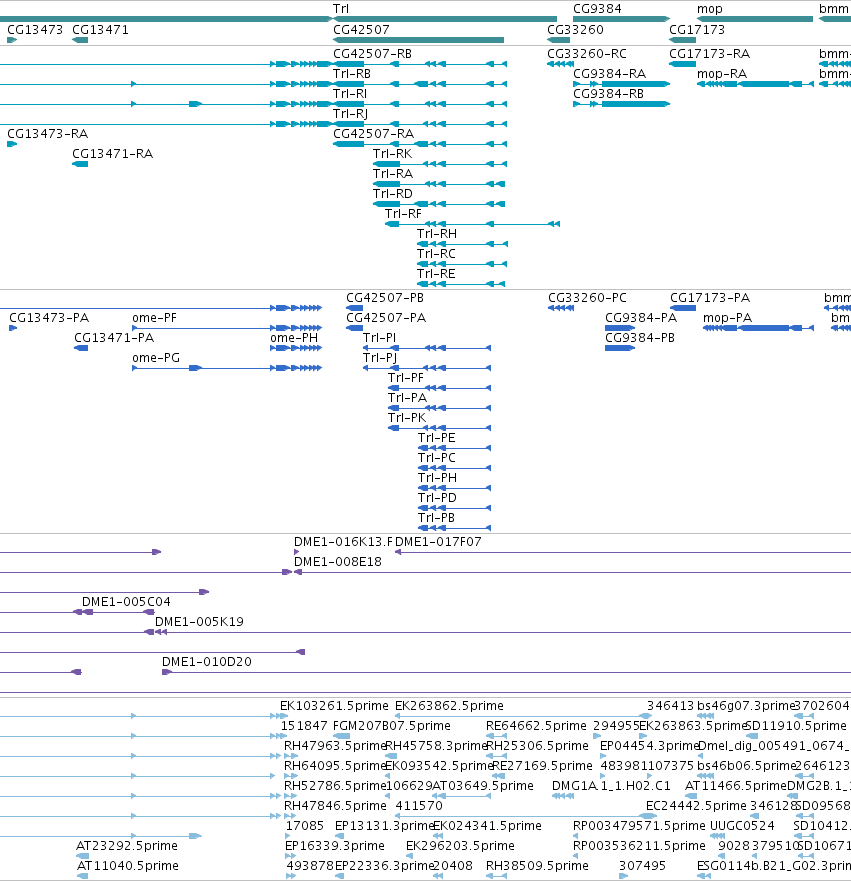Select the Trl-PA protein label
Image resolution: width=851 pixels, height=881 pixels.
407,397
